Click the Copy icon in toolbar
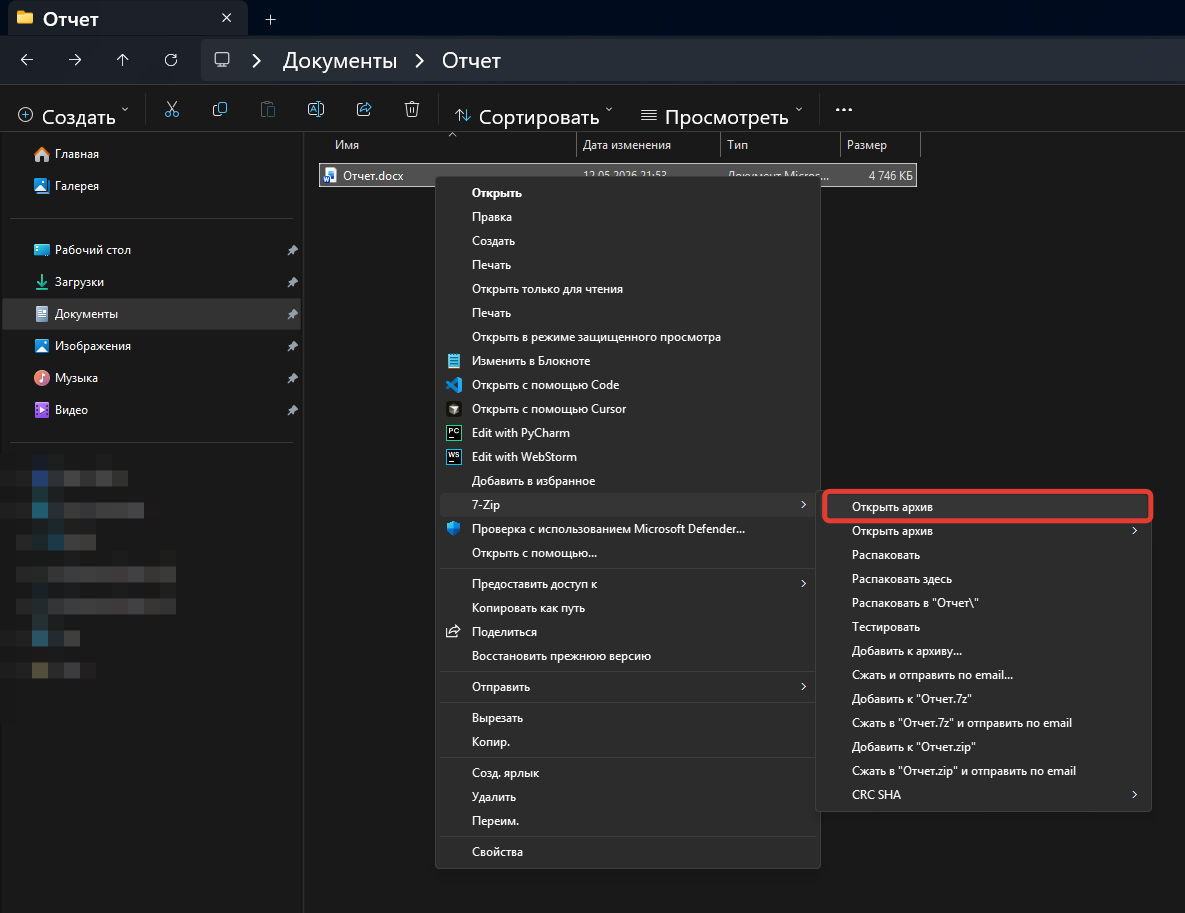Screen dimensions: 1185x913 click(x=220, y=110)
